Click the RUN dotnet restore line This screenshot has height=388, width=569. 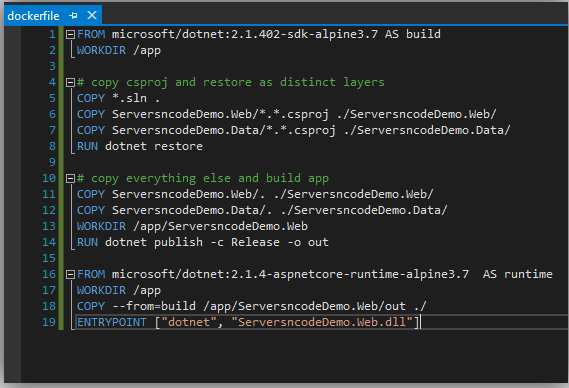pos(140,146)
